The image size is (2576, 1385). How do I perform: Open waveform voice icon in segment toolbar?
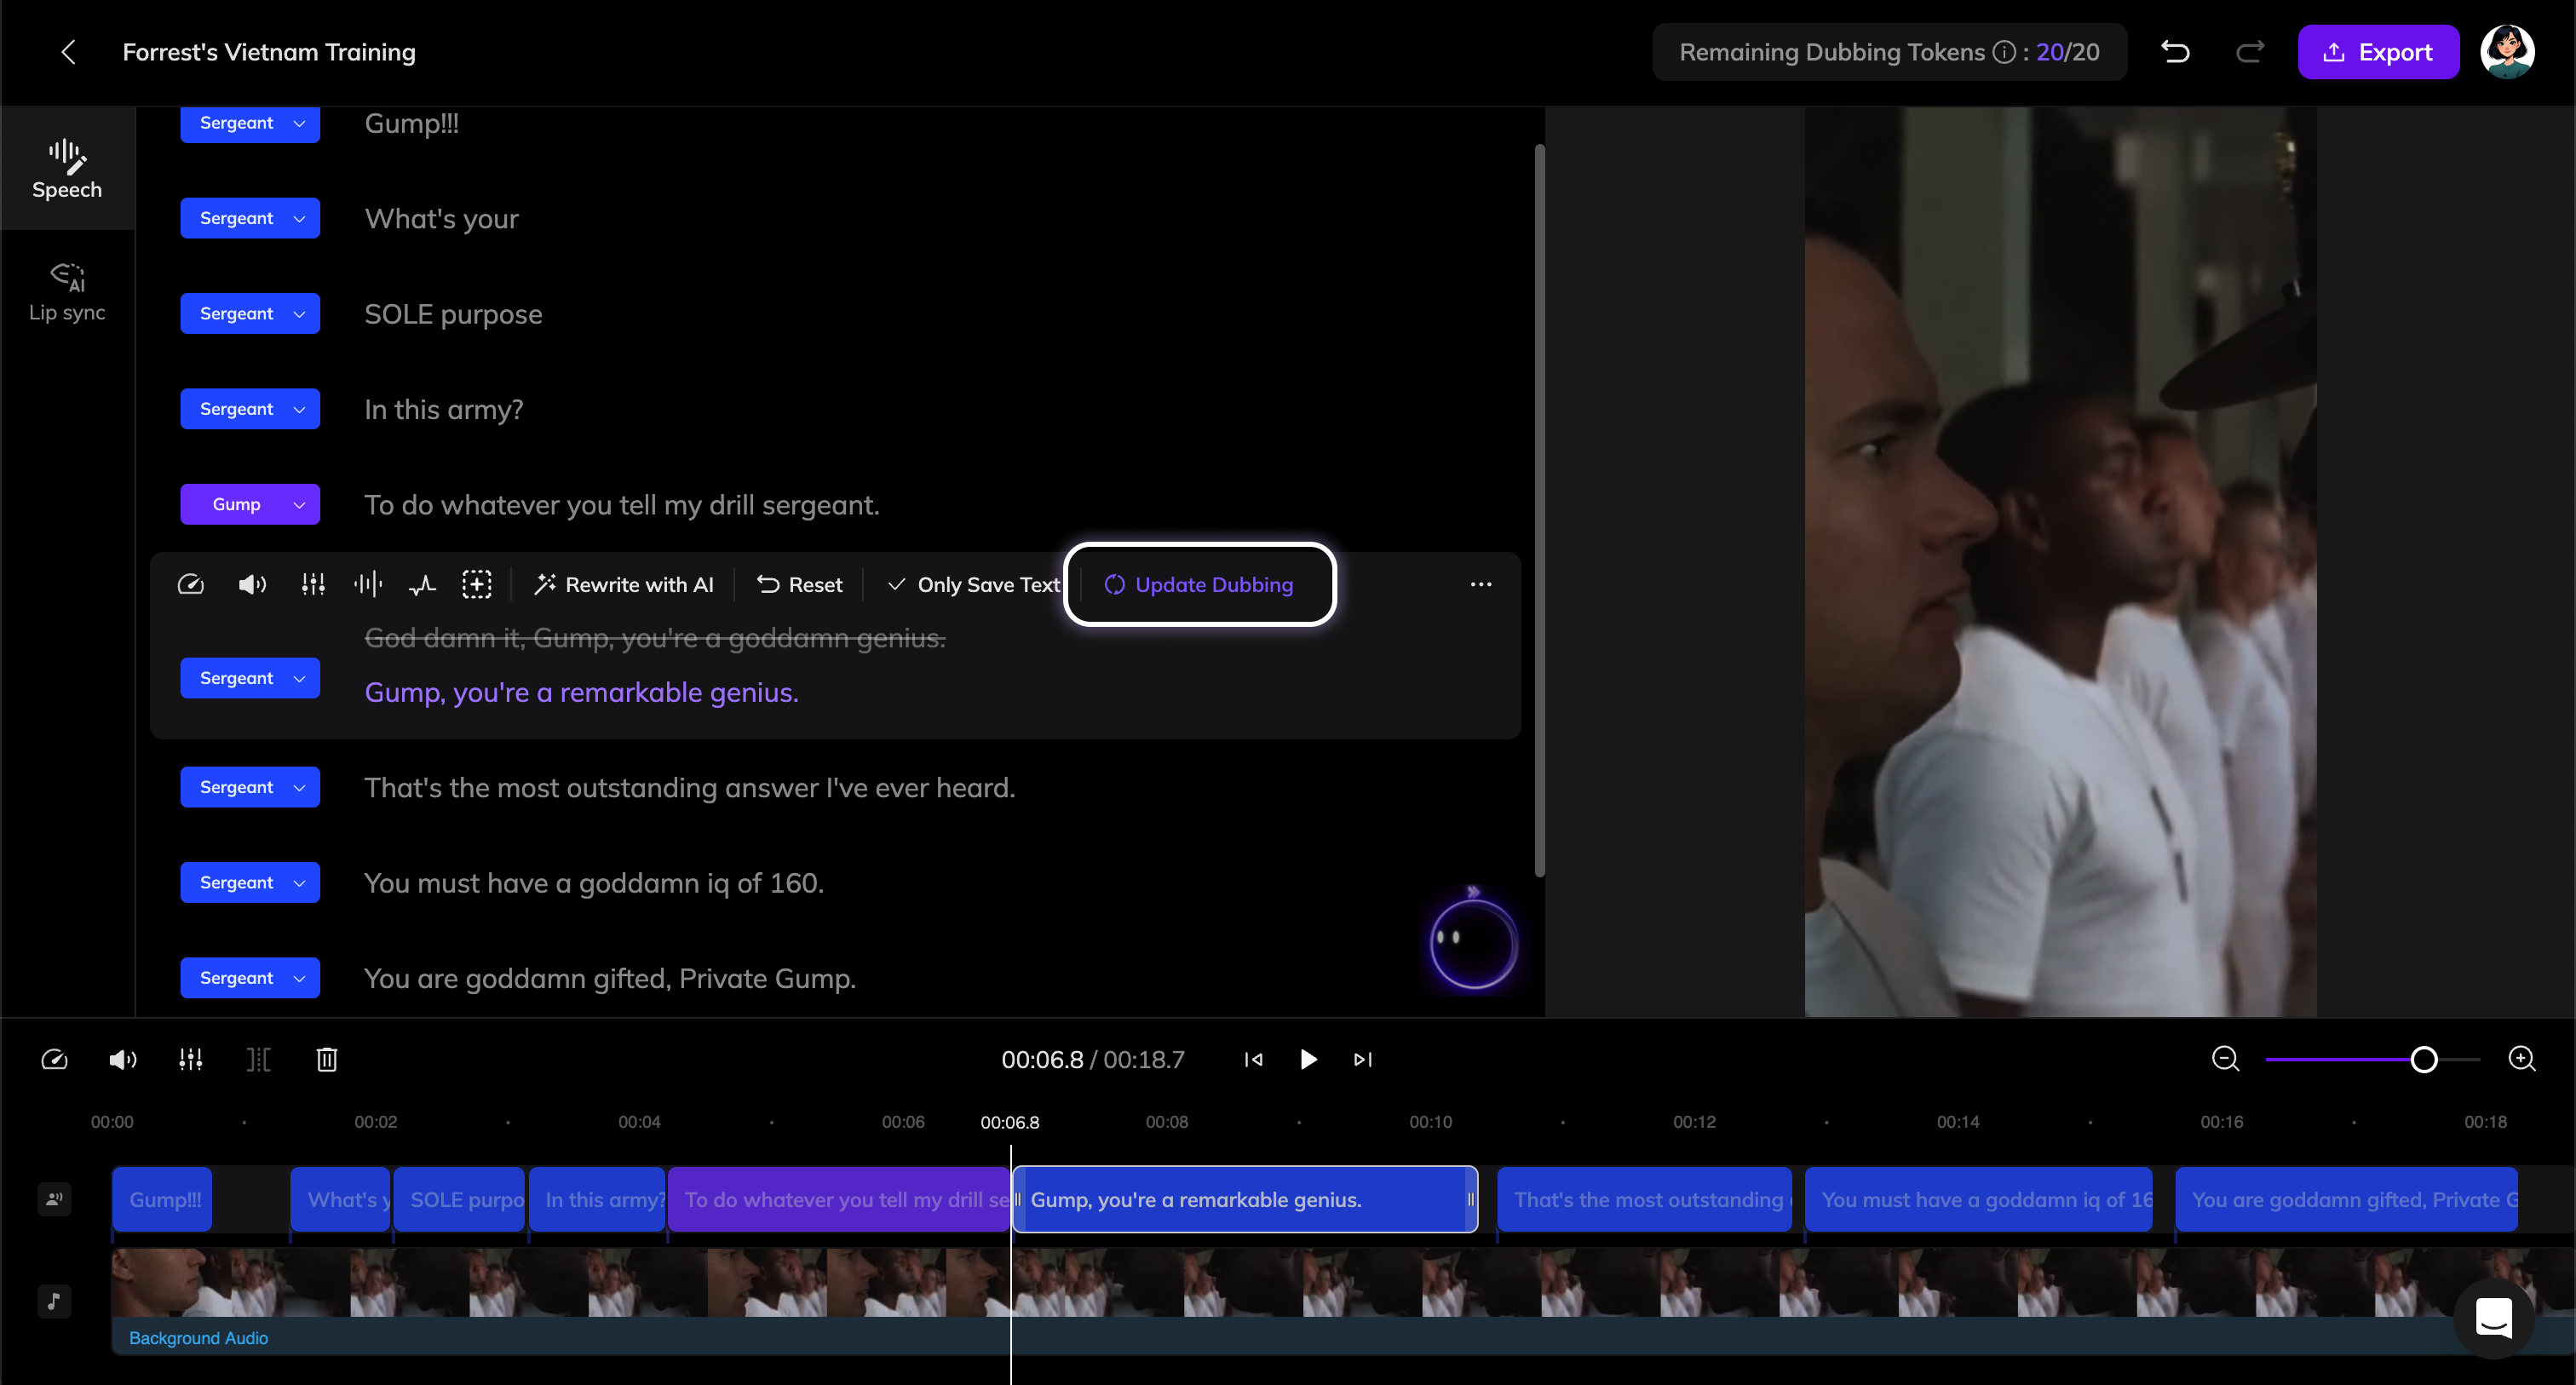(x=368, y=584)
